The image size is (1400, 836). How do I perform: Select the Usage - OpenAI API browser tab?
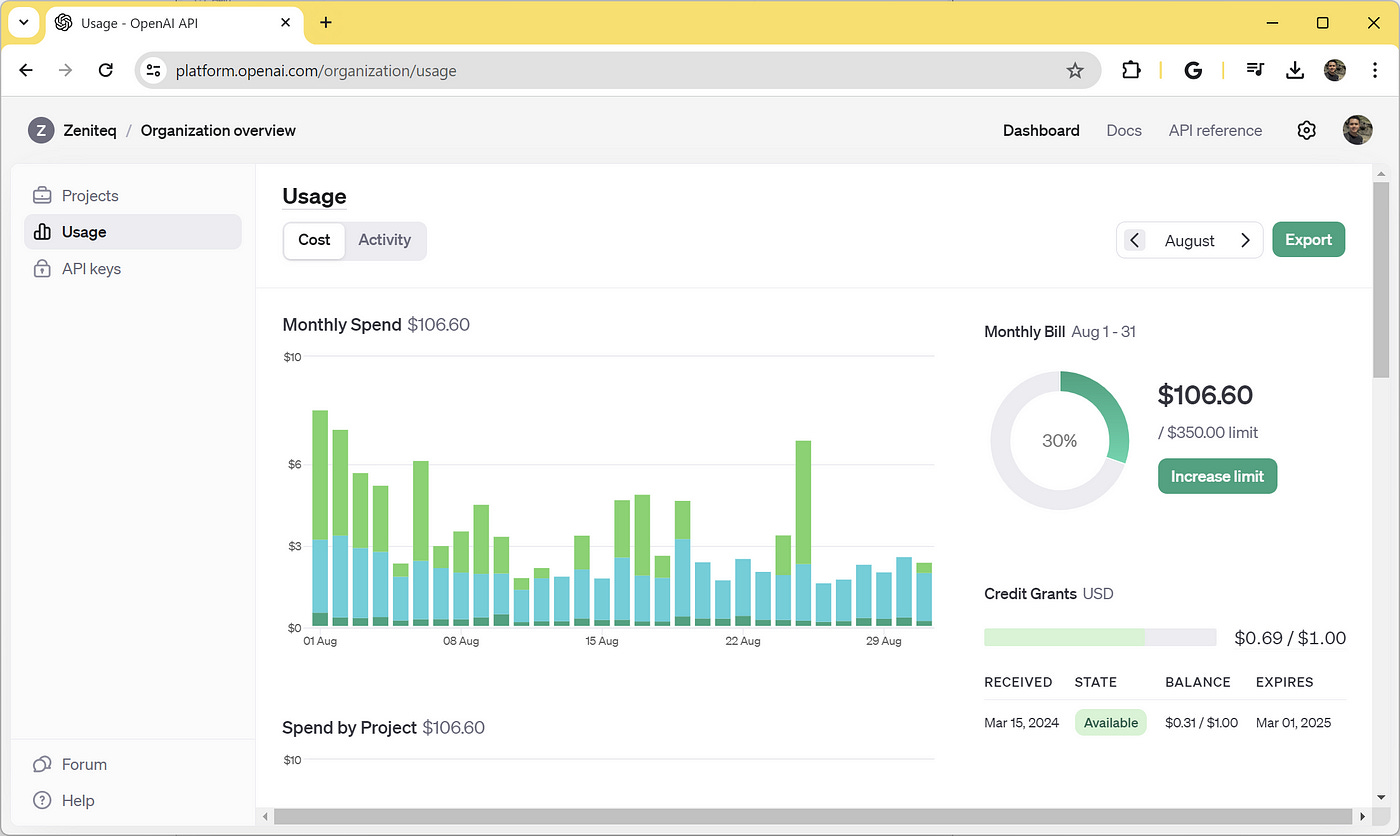click(175, 23)
